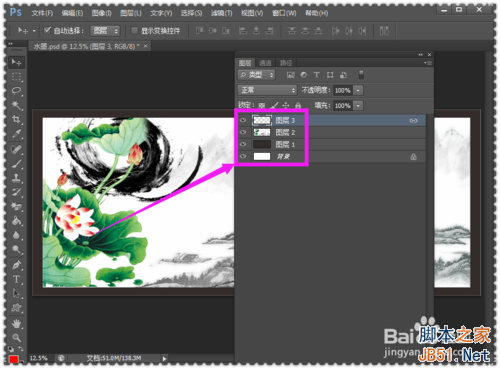This screenshot has width=500, height=369.
Task: Close the 水墨.psd document tab
Action: (145, 46)
